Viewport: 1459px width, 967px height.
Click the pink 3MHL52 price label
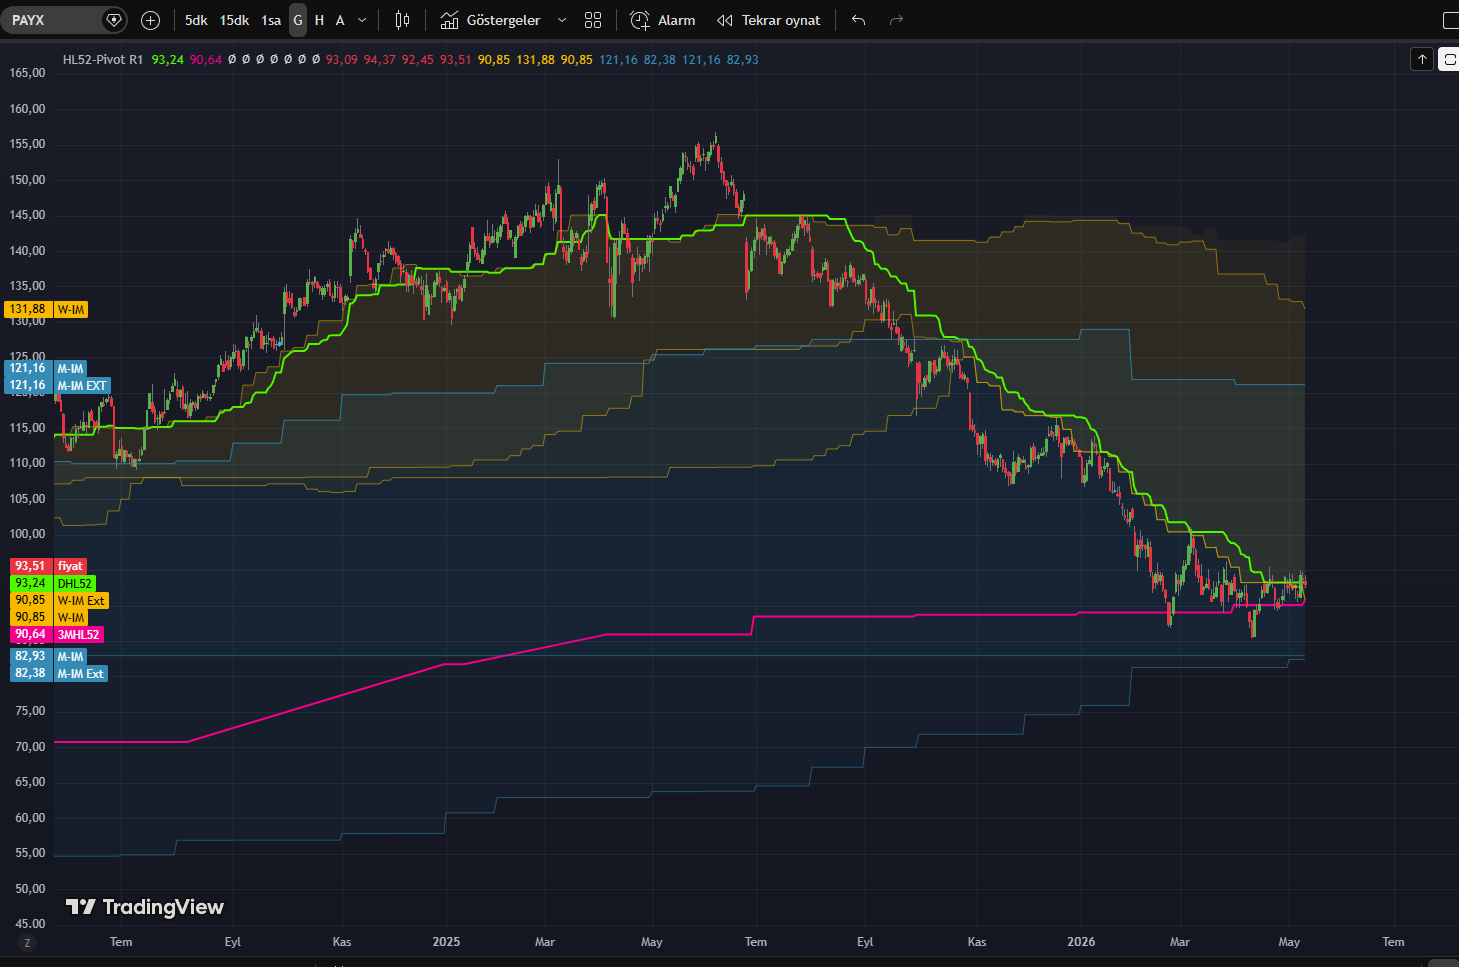57,635
